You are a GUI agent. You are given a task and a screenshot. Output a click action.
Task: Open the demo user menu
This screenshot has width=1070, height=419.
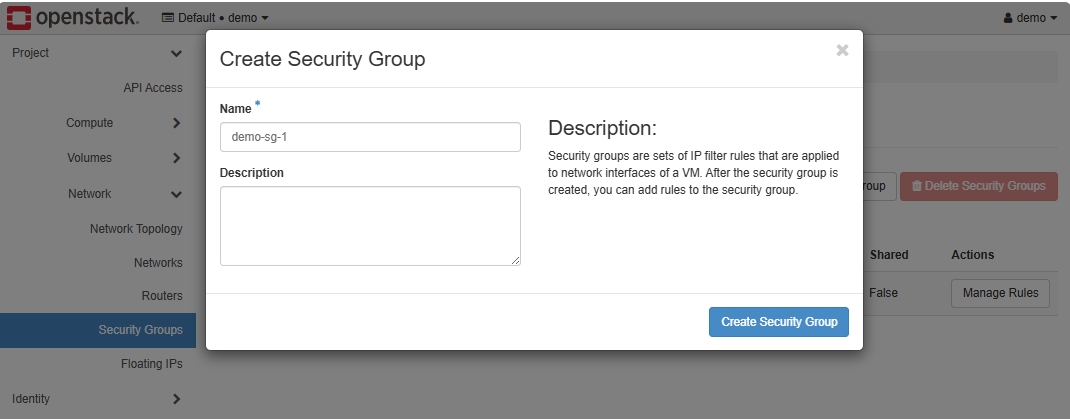[x=1029, y=18]
